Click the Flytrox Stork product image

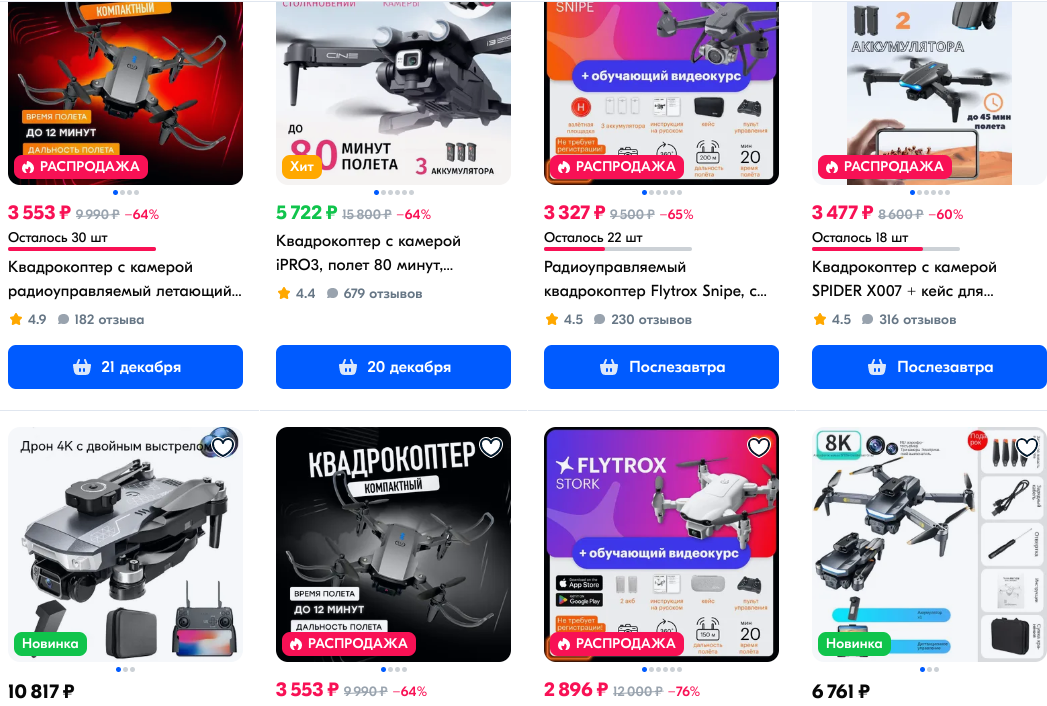pos(661,544)
